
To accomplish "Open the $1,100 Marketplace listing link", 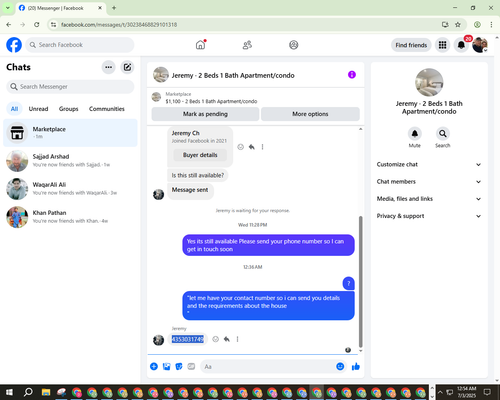I will [211, 101].
